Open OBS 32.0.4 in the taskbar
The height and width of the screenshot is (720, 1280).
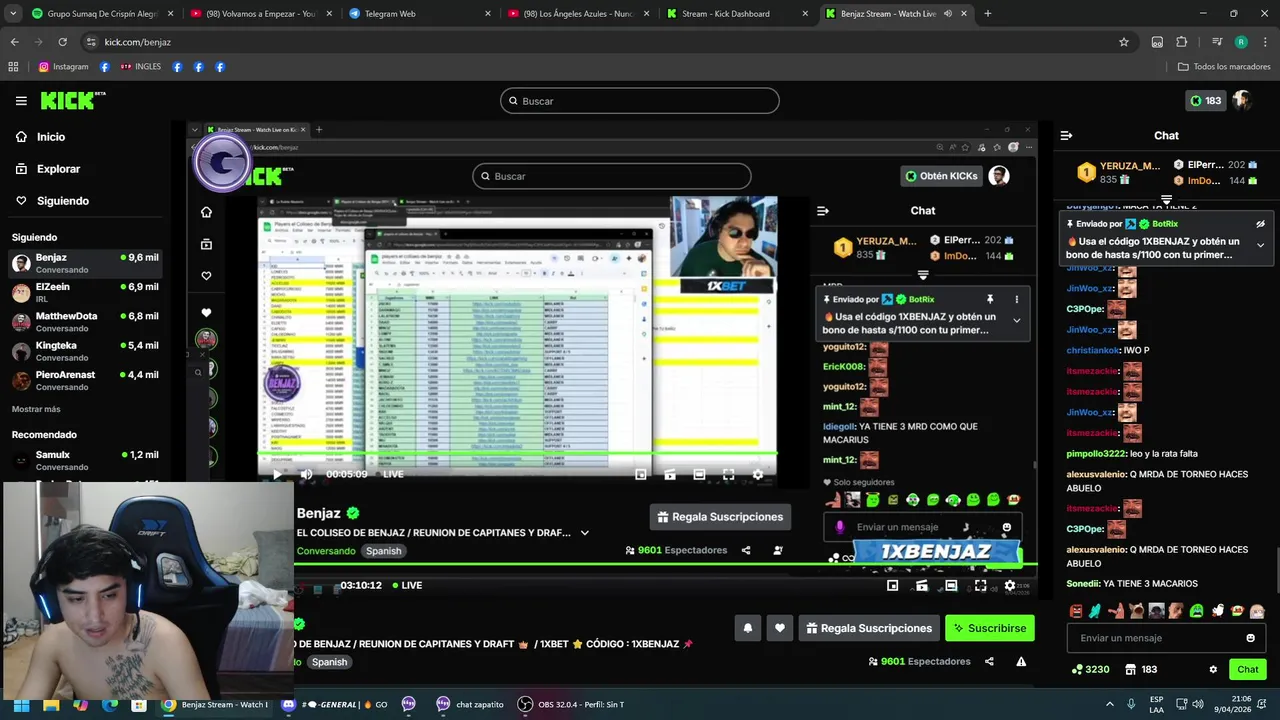571,704
